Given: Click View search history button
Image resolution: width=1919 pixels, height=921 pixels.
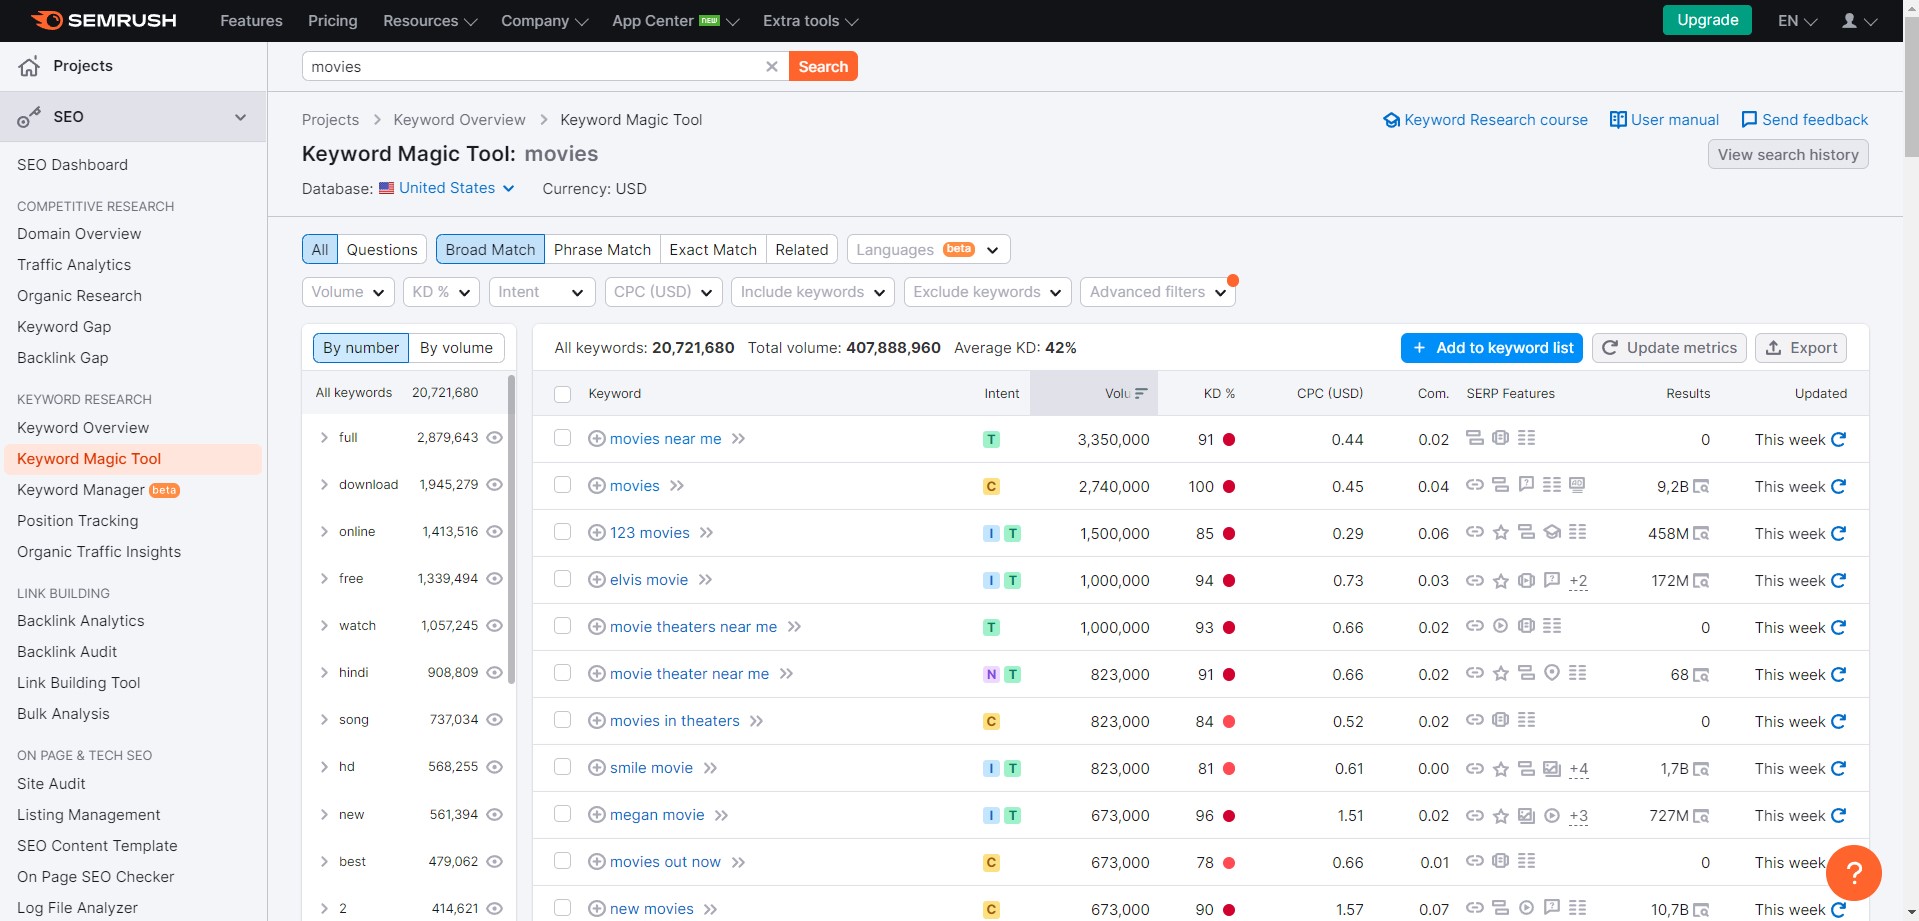Looking at the screenshot, I should 1788,155.
